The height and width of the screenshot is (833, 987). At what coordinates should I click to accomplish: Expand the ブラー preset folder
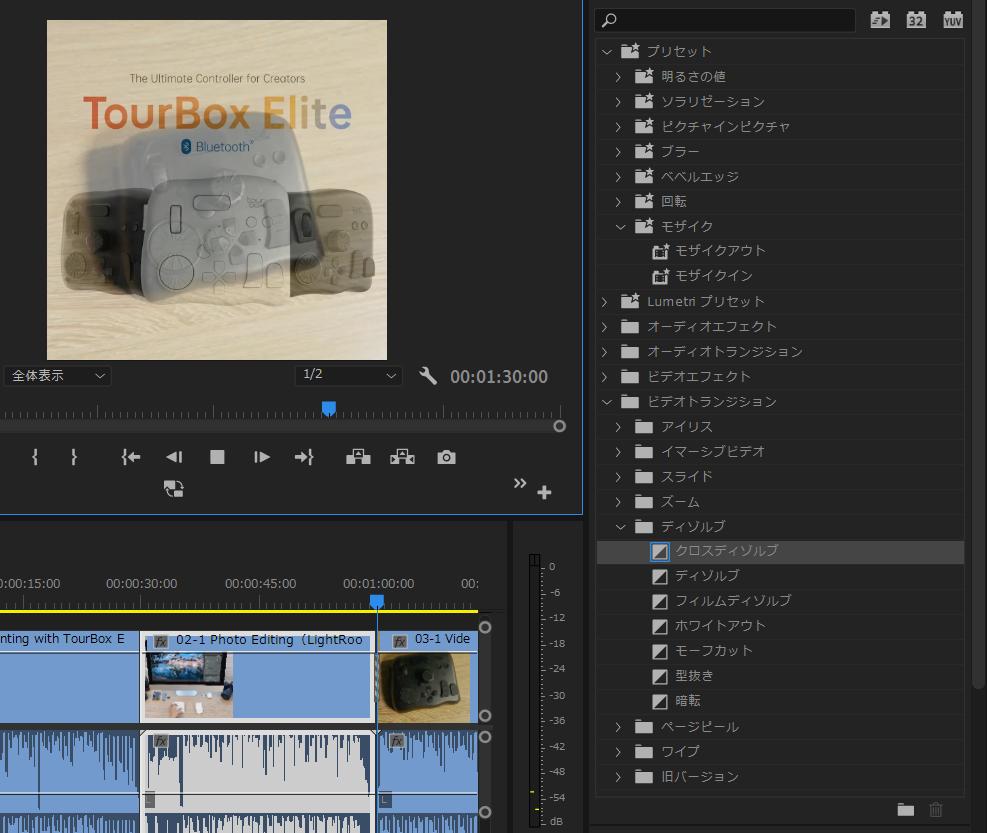point(618,152)
